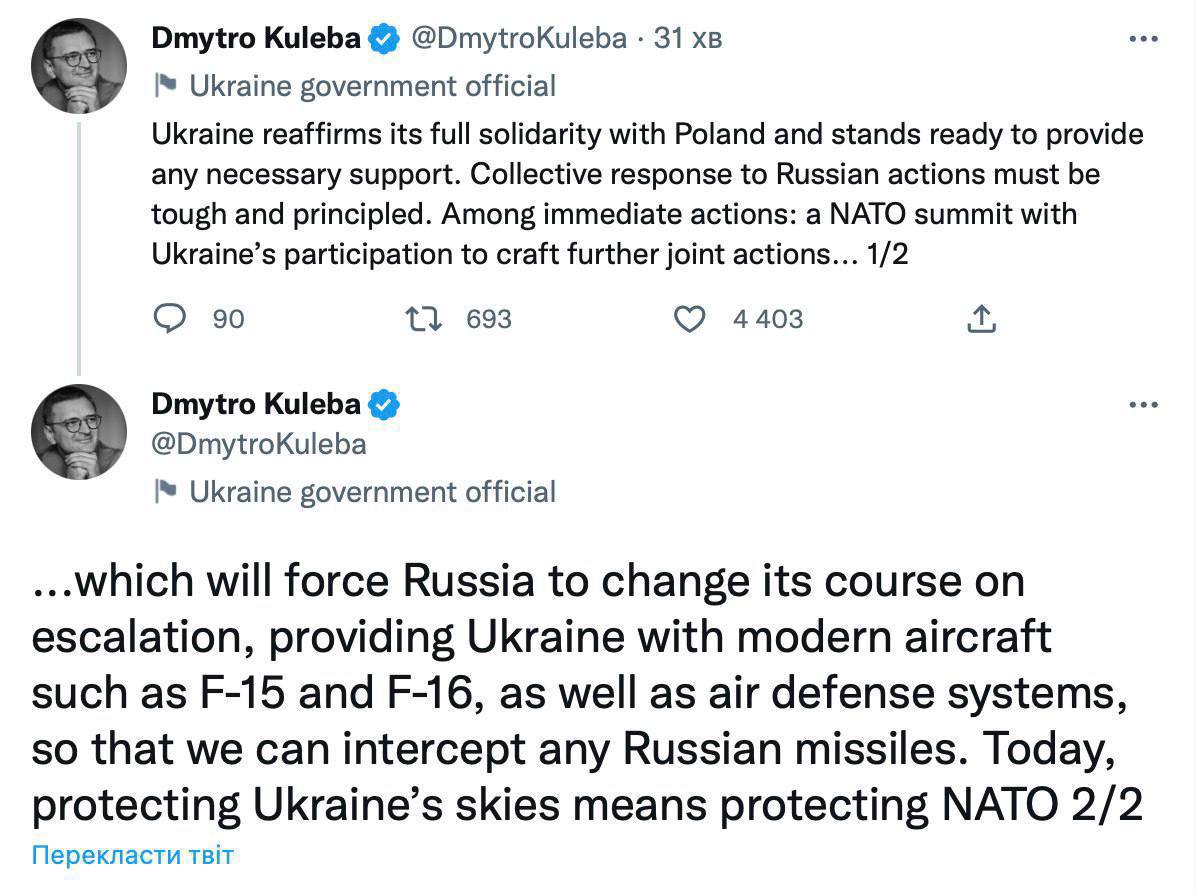Click flag icon beside second government label
1196x894 pixels.
coord(166,491)
